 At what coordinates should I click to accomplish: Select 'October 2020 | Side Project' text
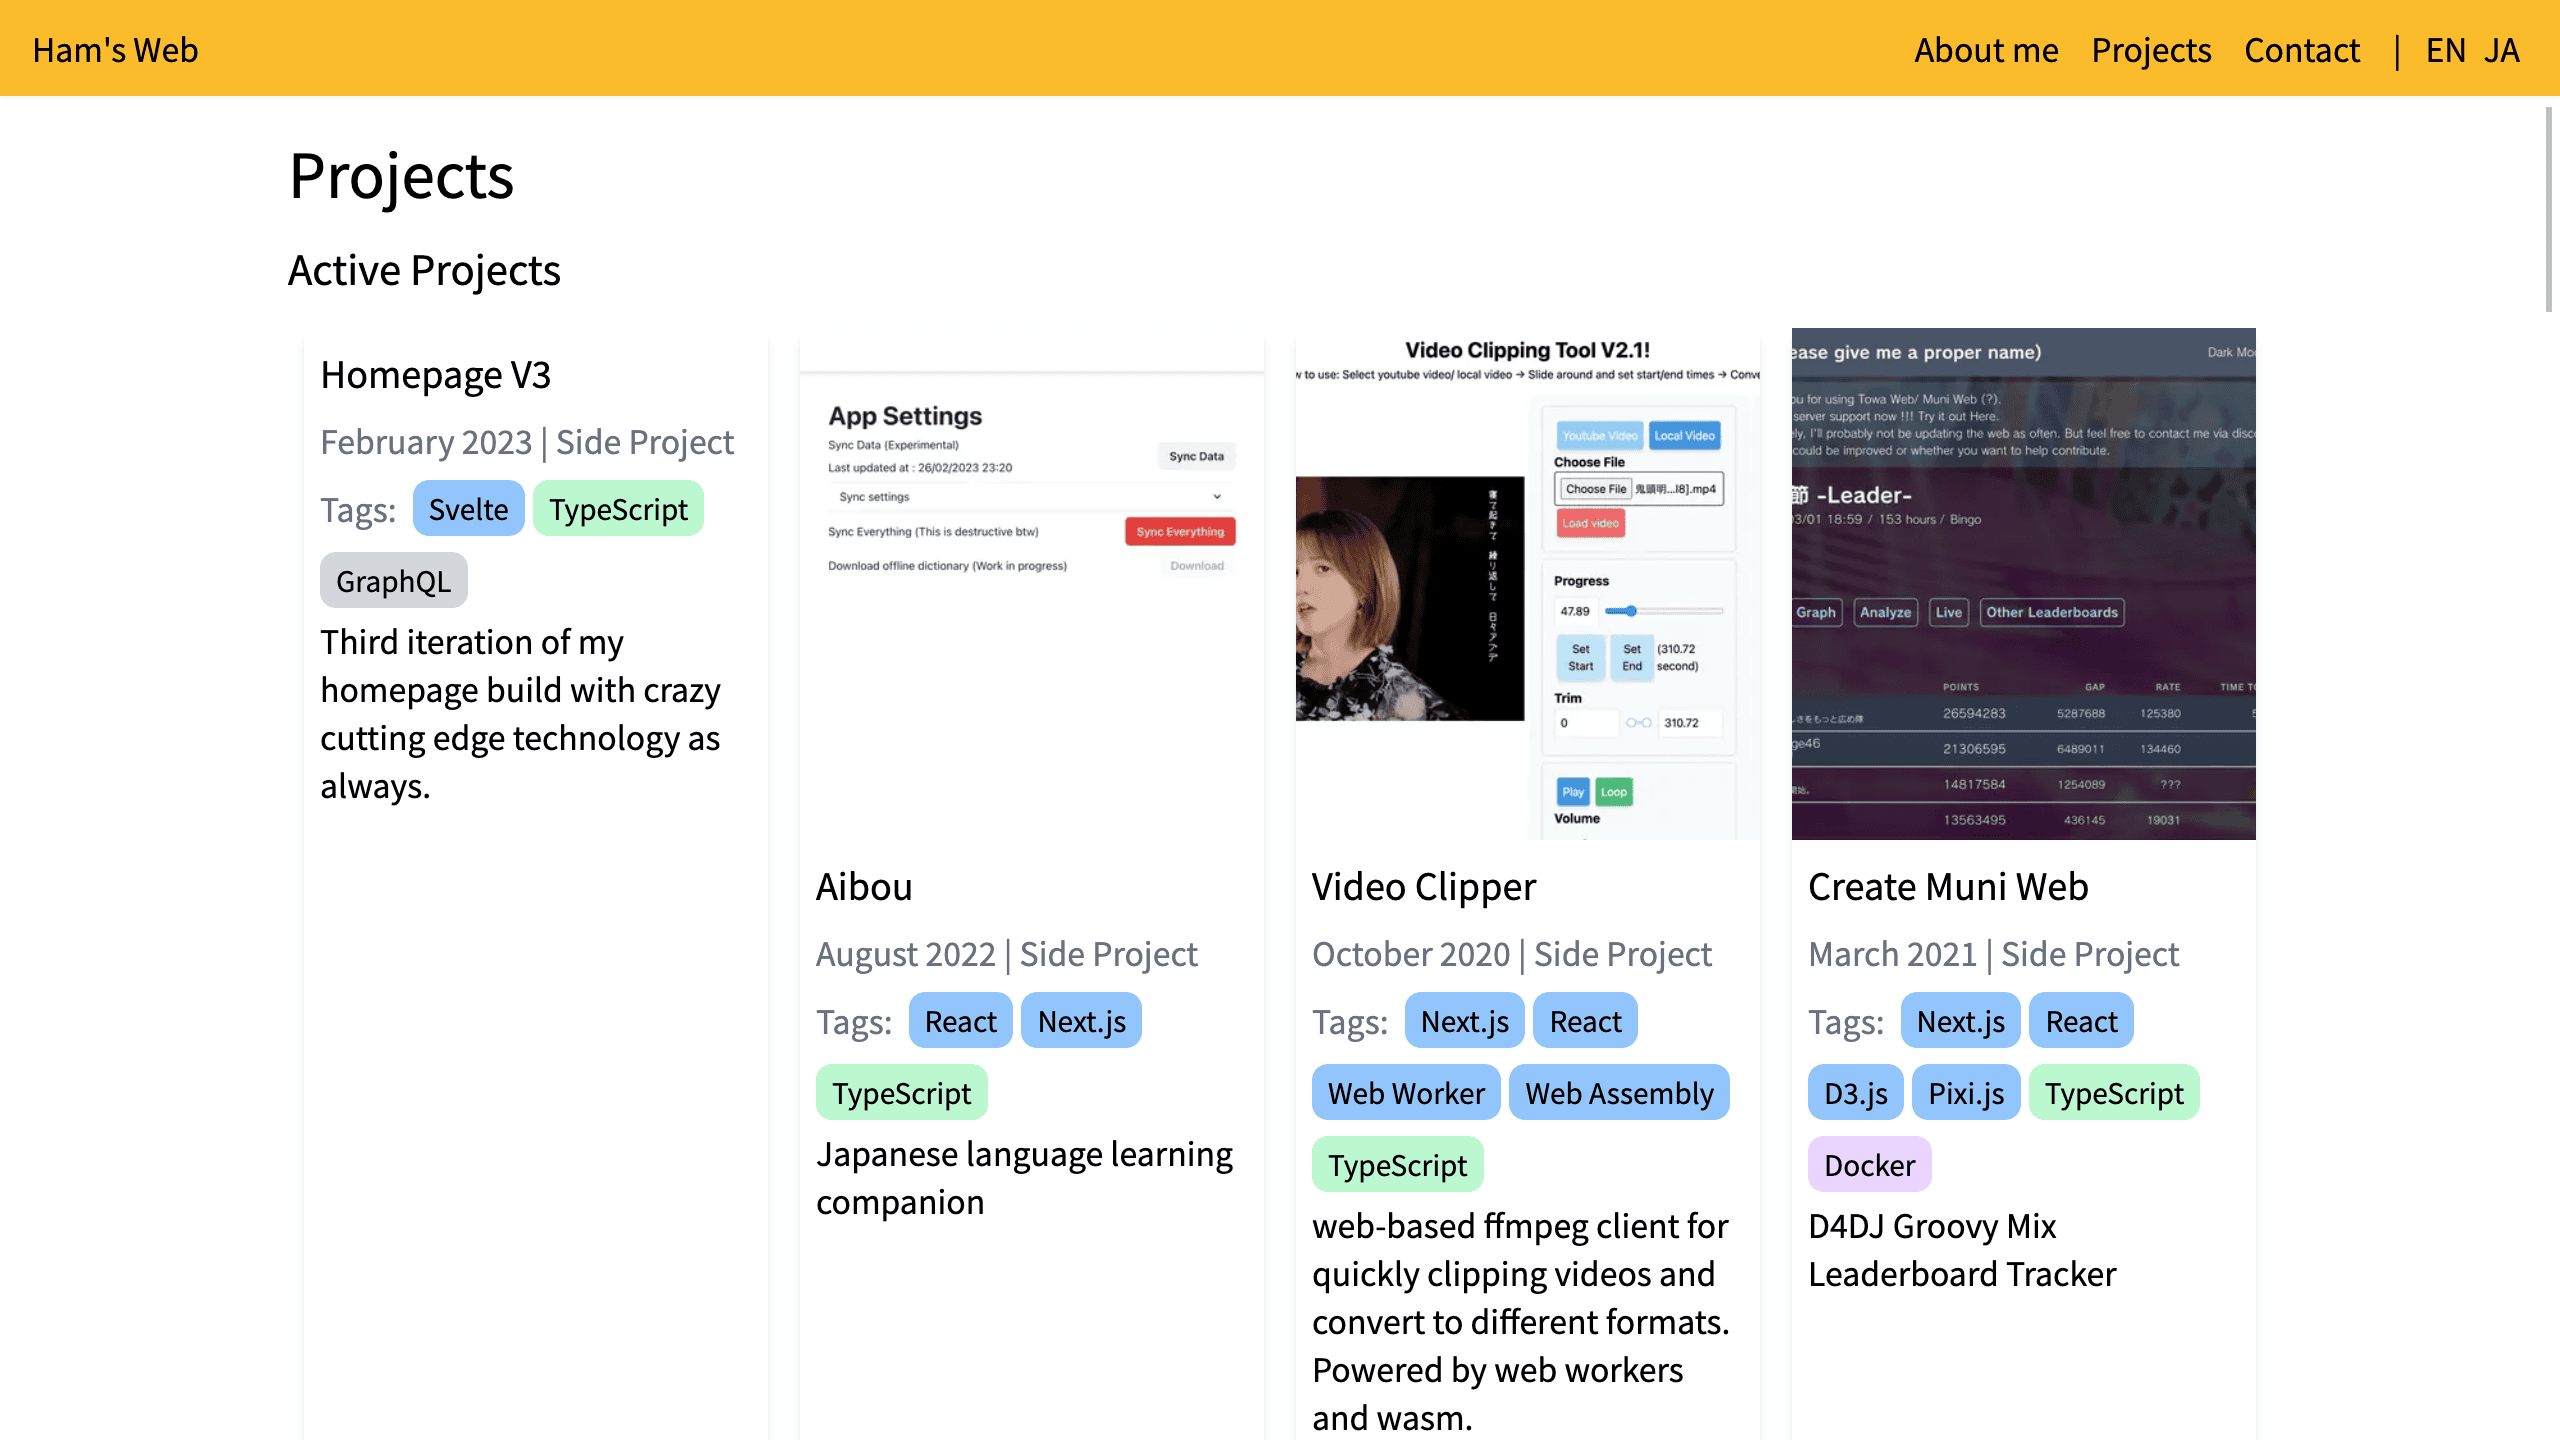click(1512, 954)
